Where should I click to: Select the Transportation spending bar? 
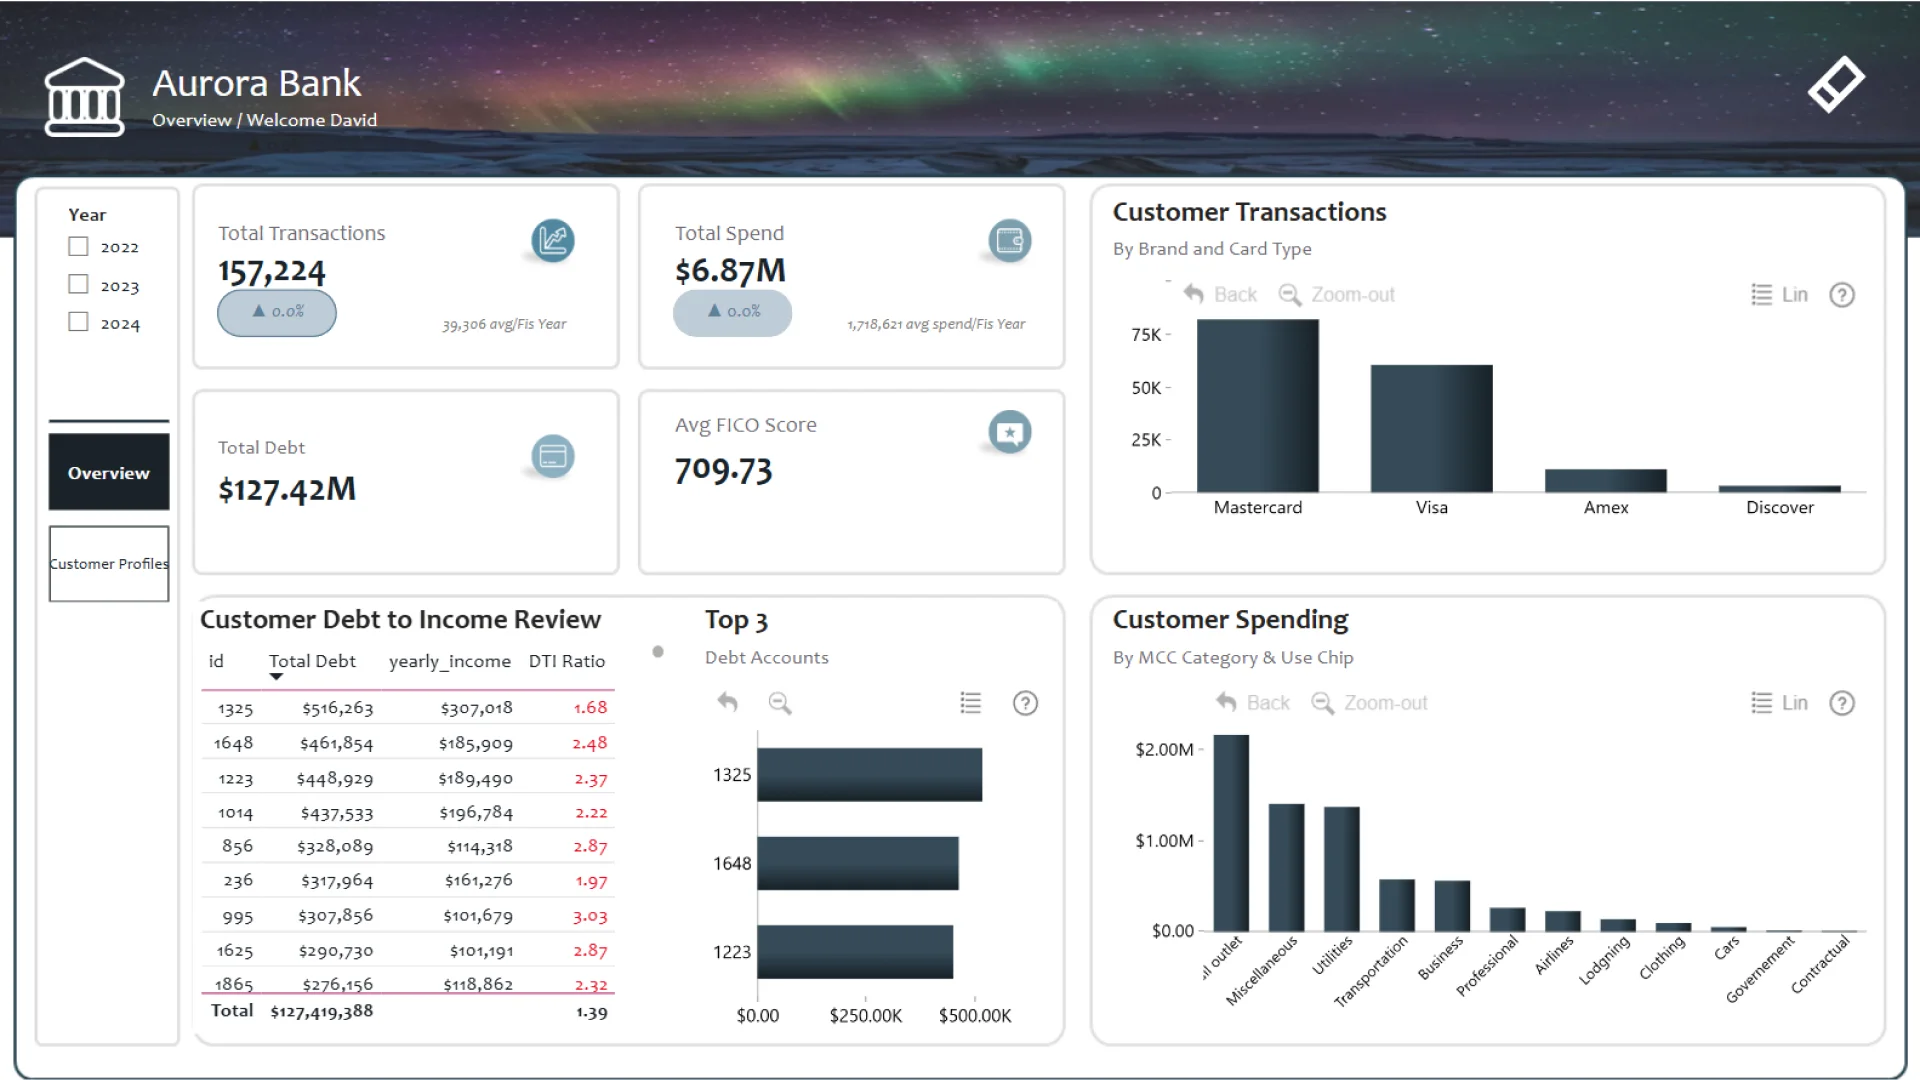pyautogui.click(x=1397, y=905)
